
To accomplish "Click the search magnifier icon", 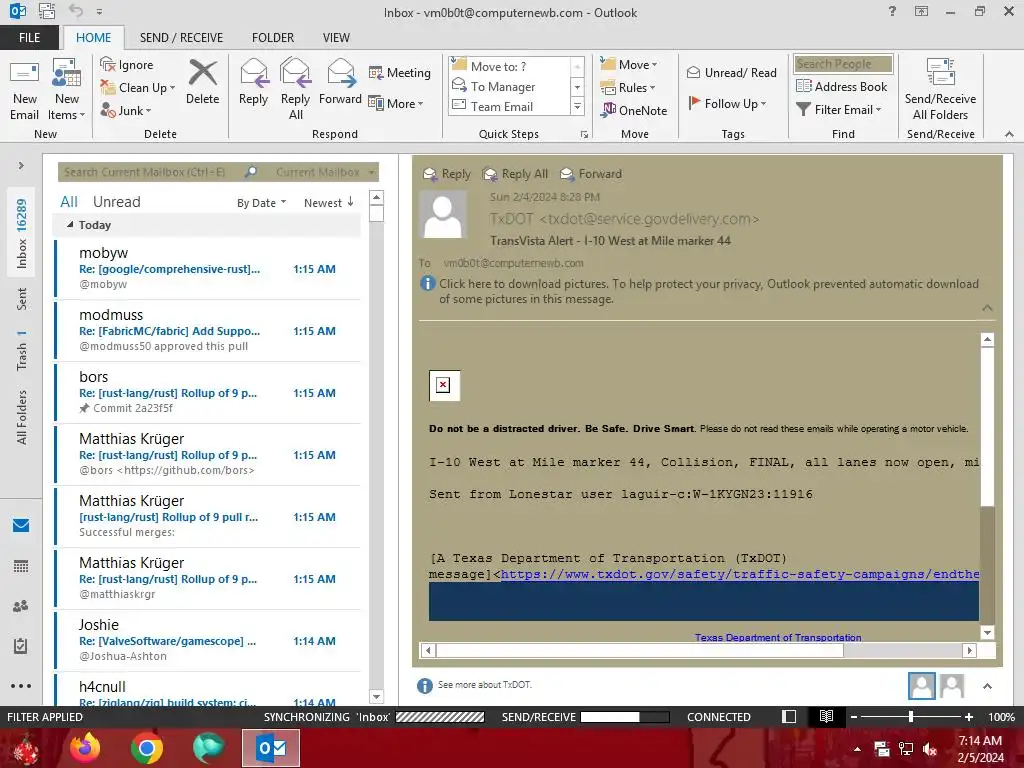I will tap(251, 172).
